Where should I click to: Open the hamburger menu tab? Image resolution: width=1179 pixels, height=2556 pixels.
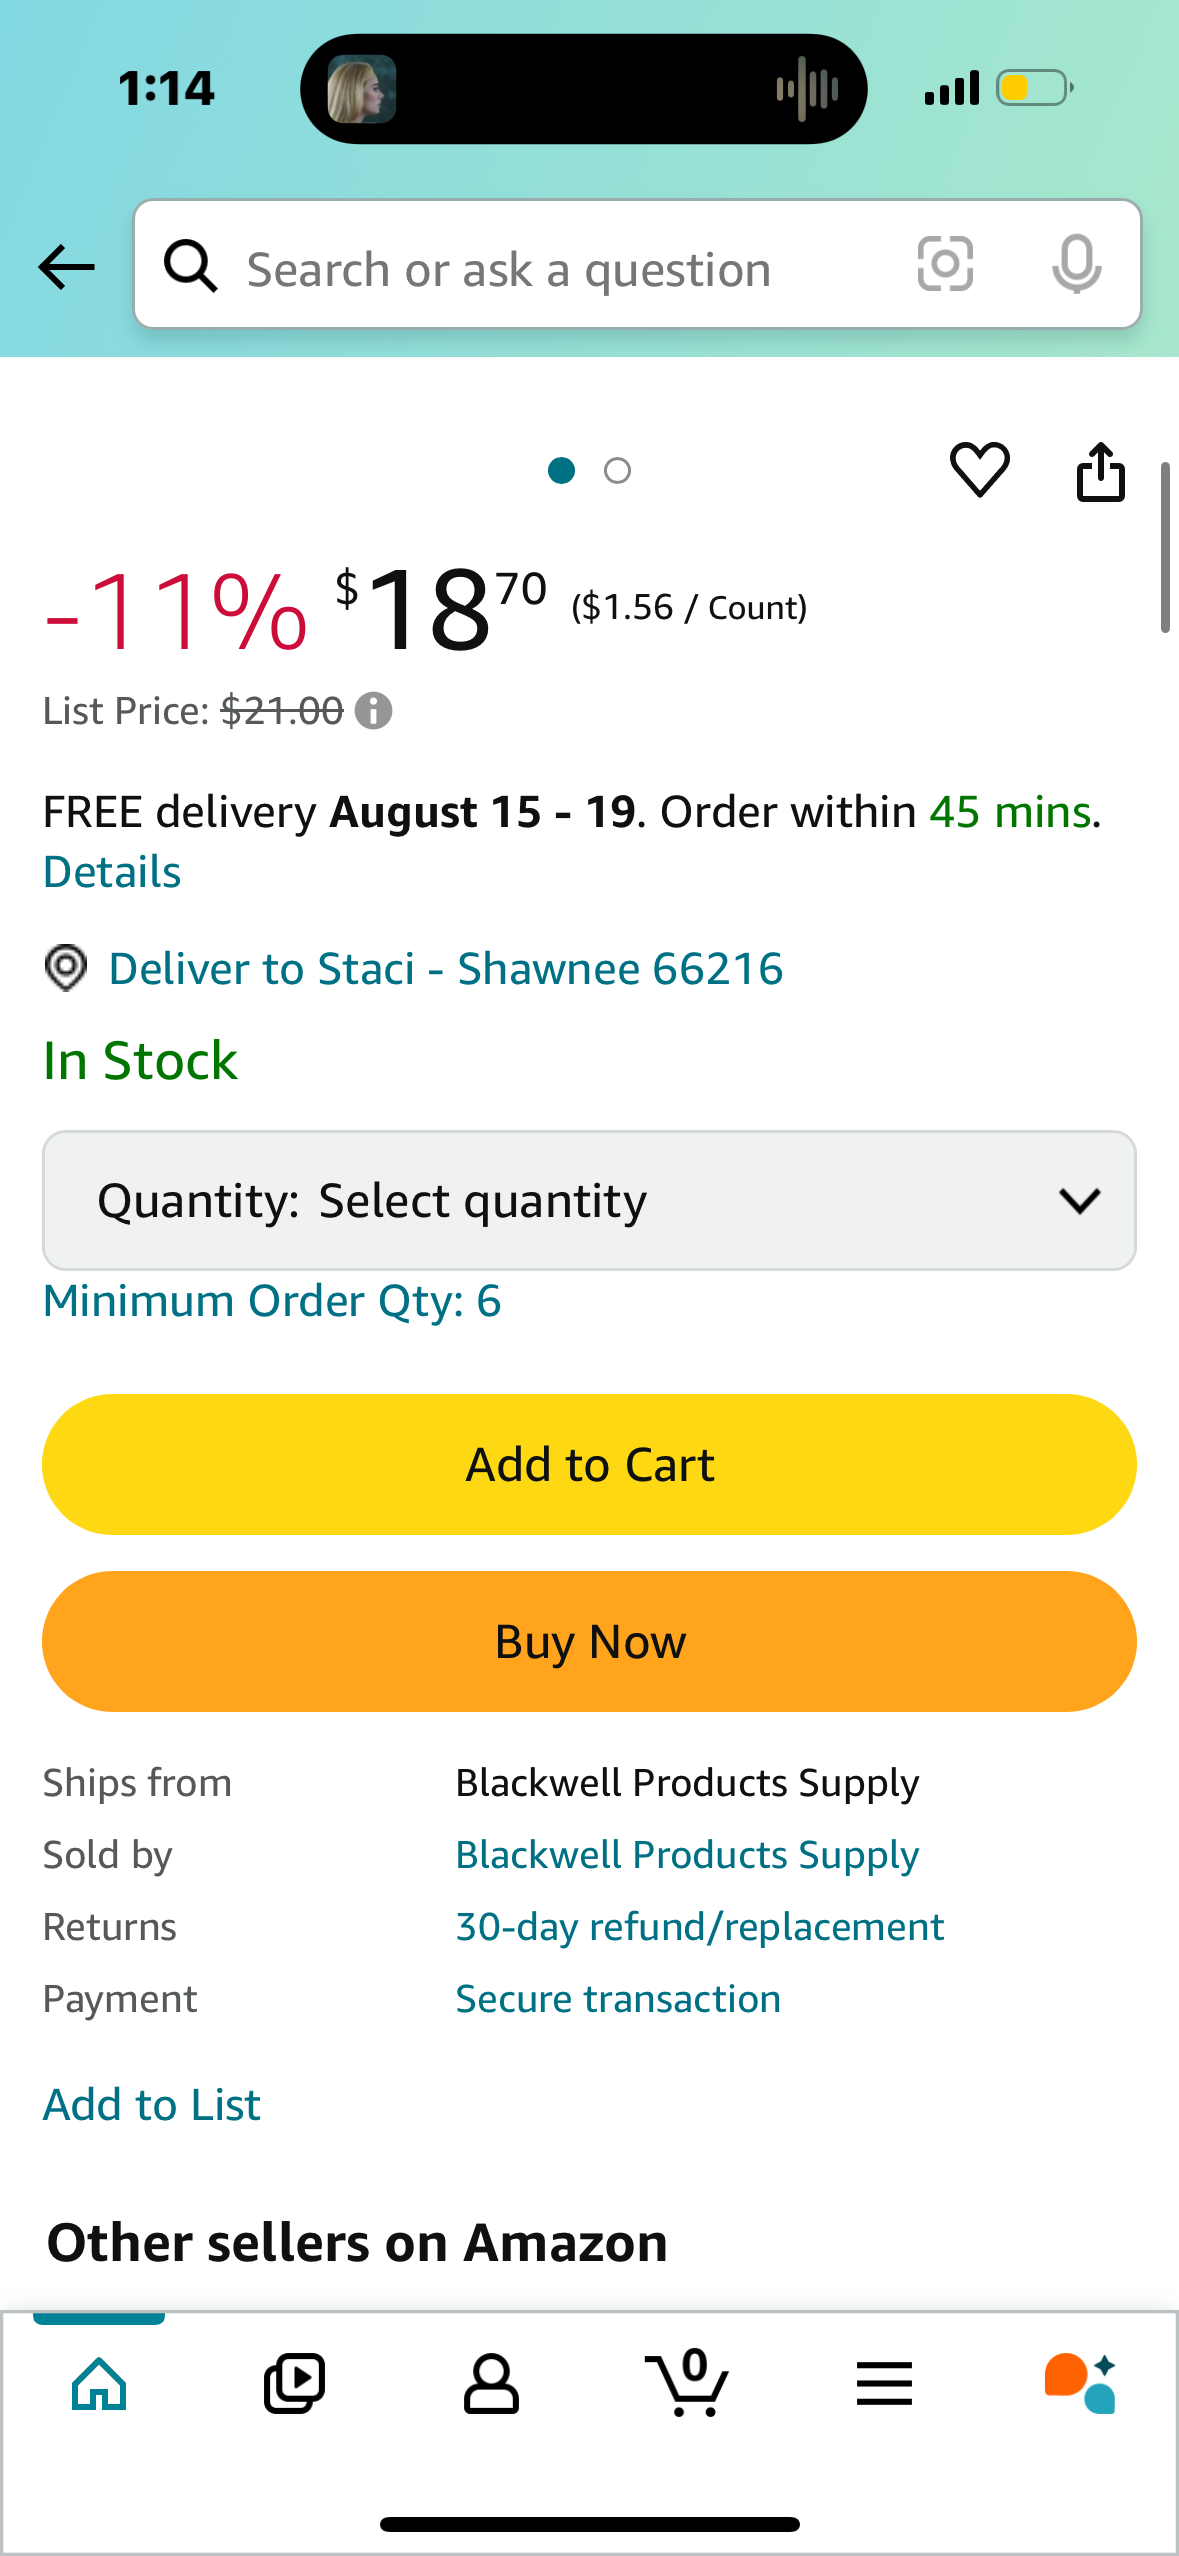(884, 2383)
